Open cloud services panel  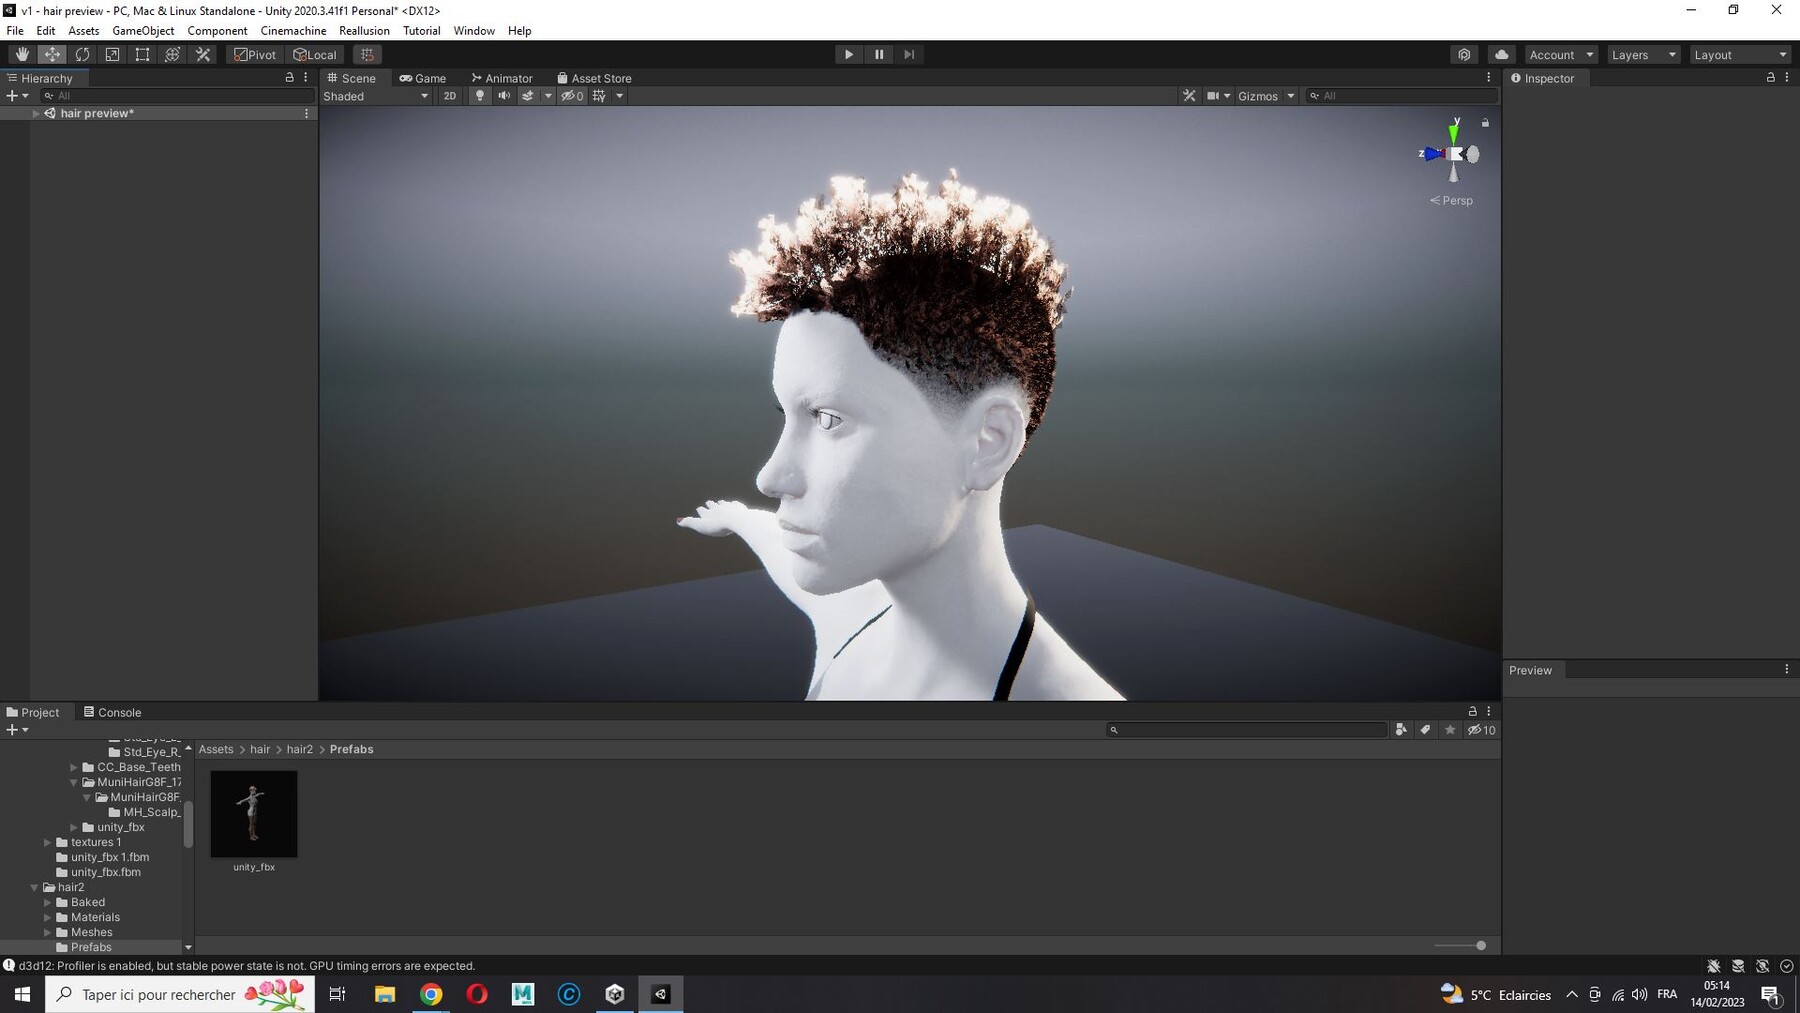coord(1501,55)
